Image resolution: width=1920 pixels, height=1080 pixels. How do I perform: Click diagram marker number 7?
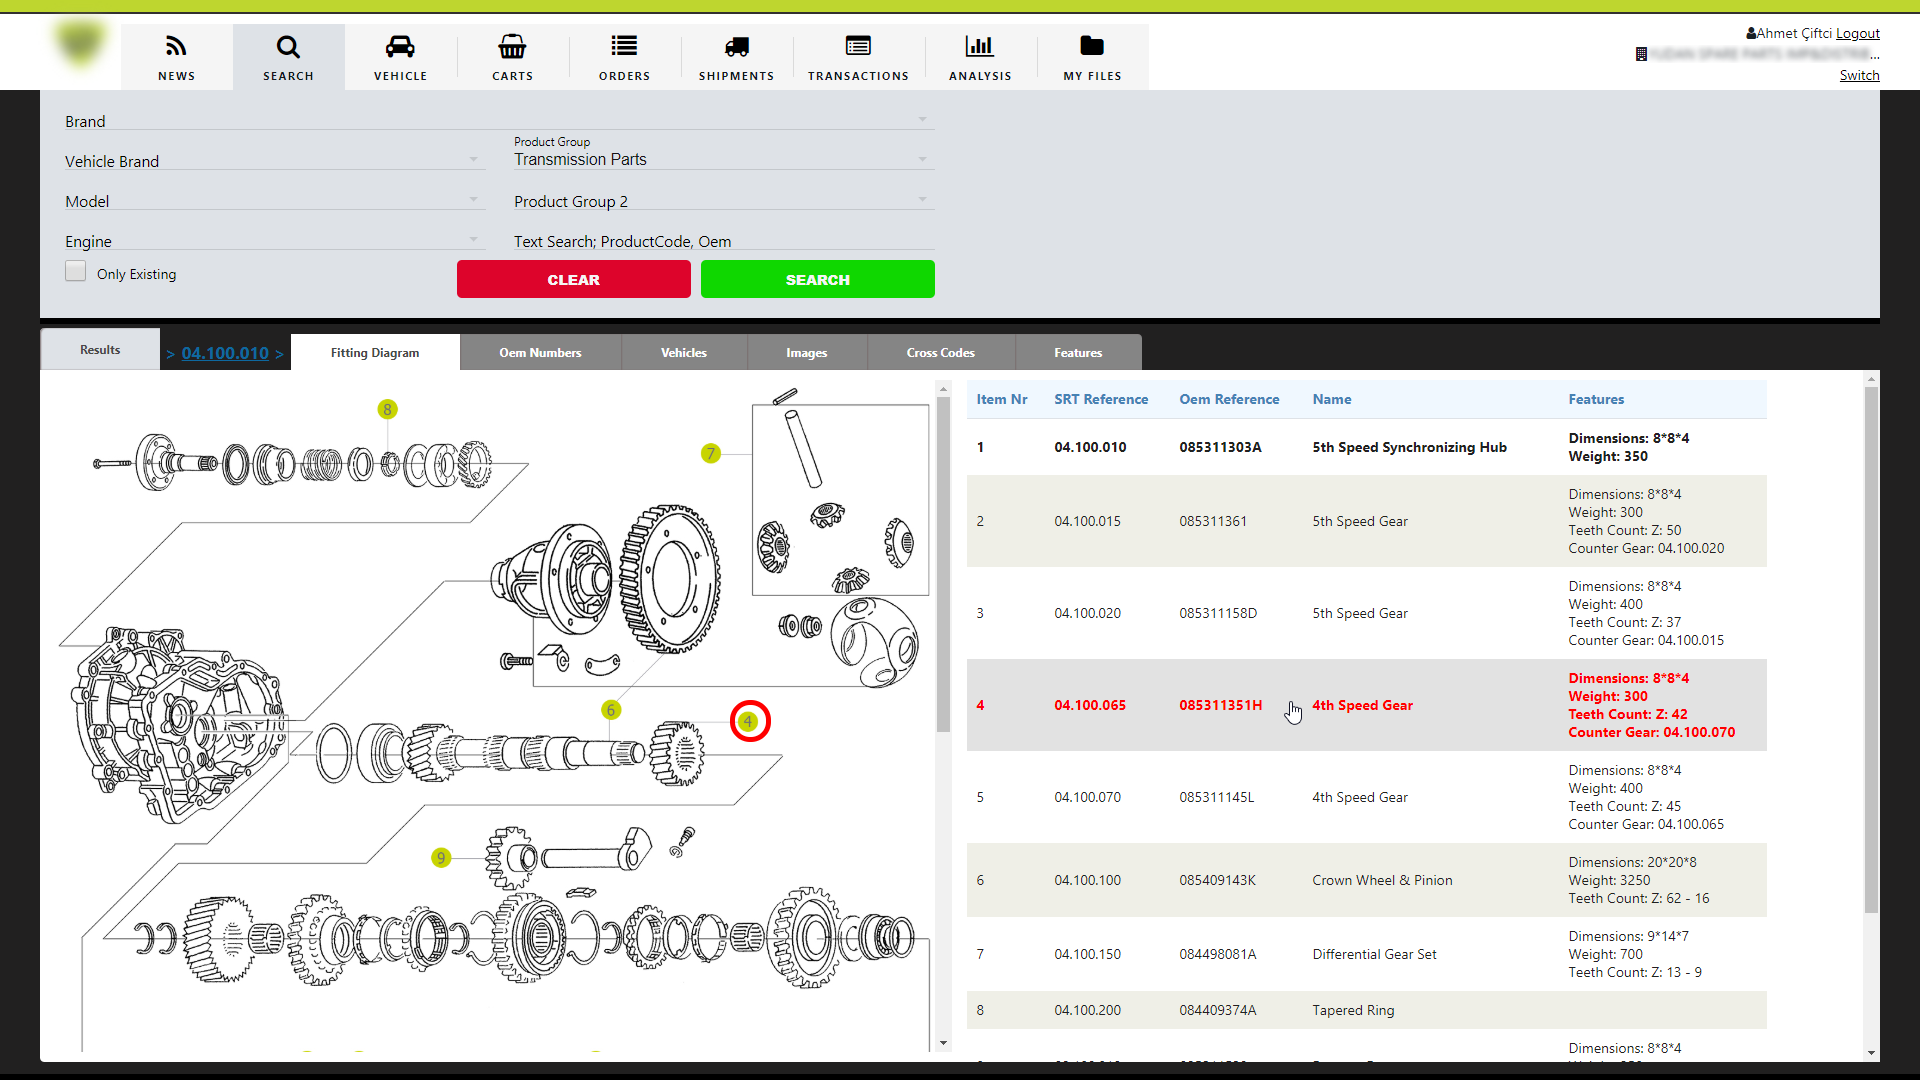(x=711, y=454)
